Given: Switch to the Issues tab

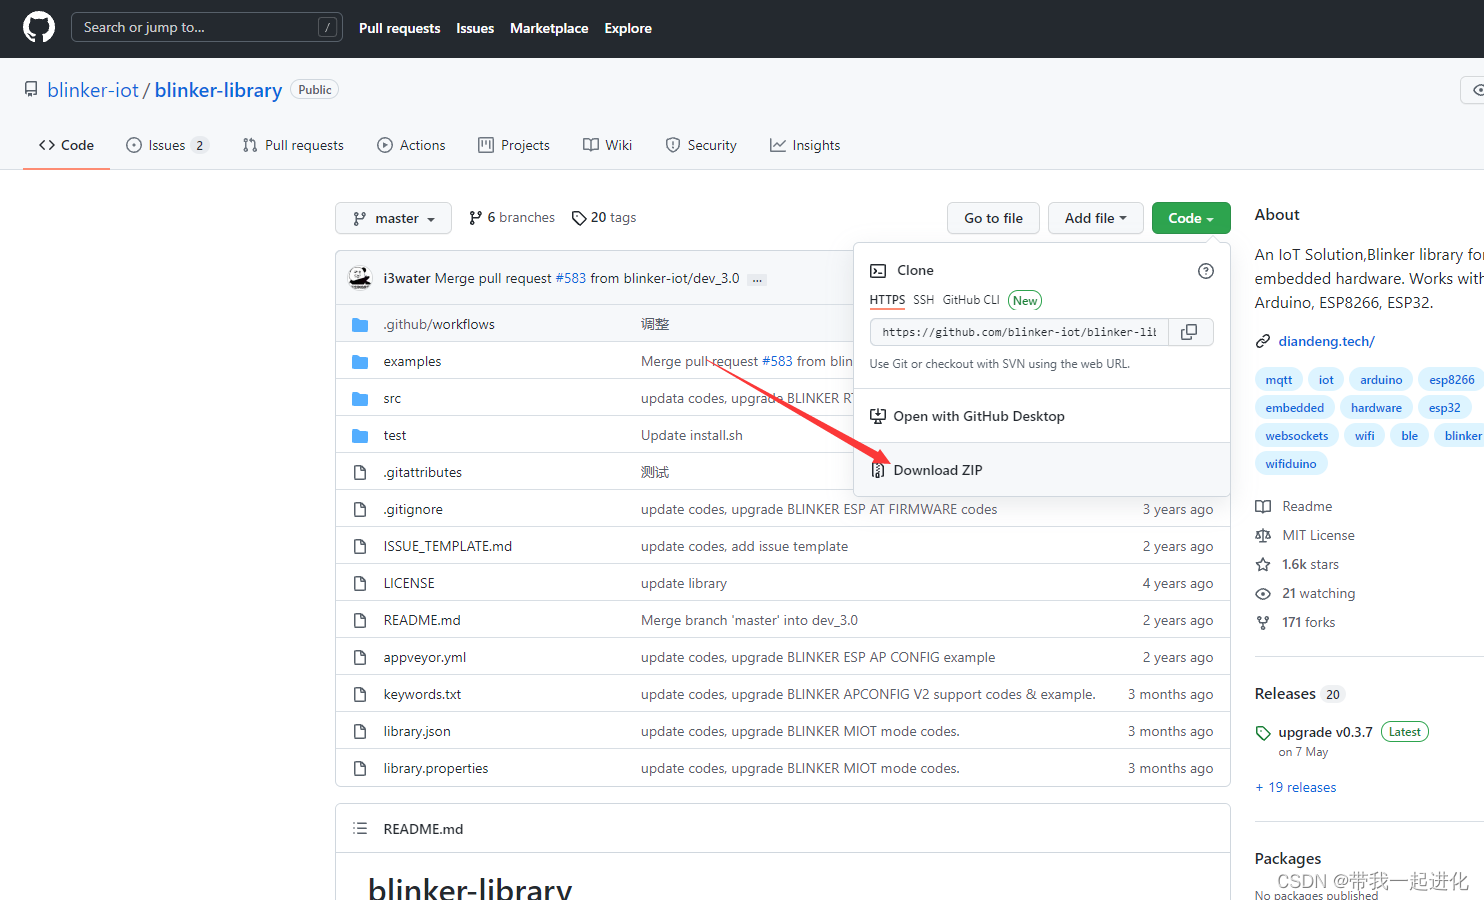Looking at the screenshot, I should 167,145.
